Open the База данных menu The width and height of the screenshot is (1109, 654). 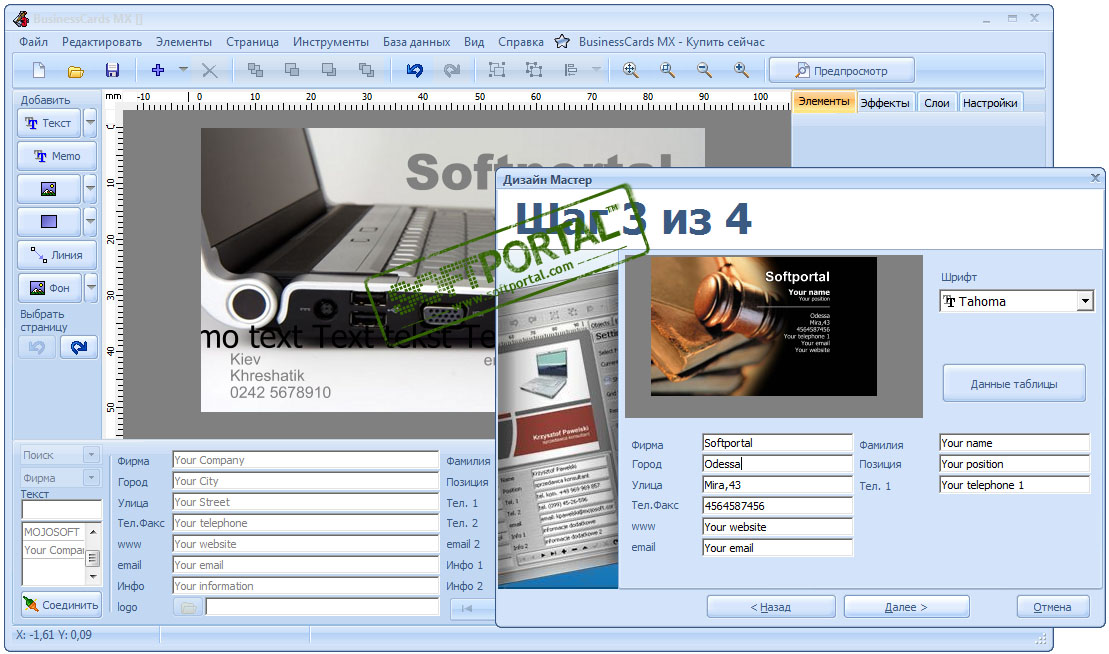[x=417, y=42]
